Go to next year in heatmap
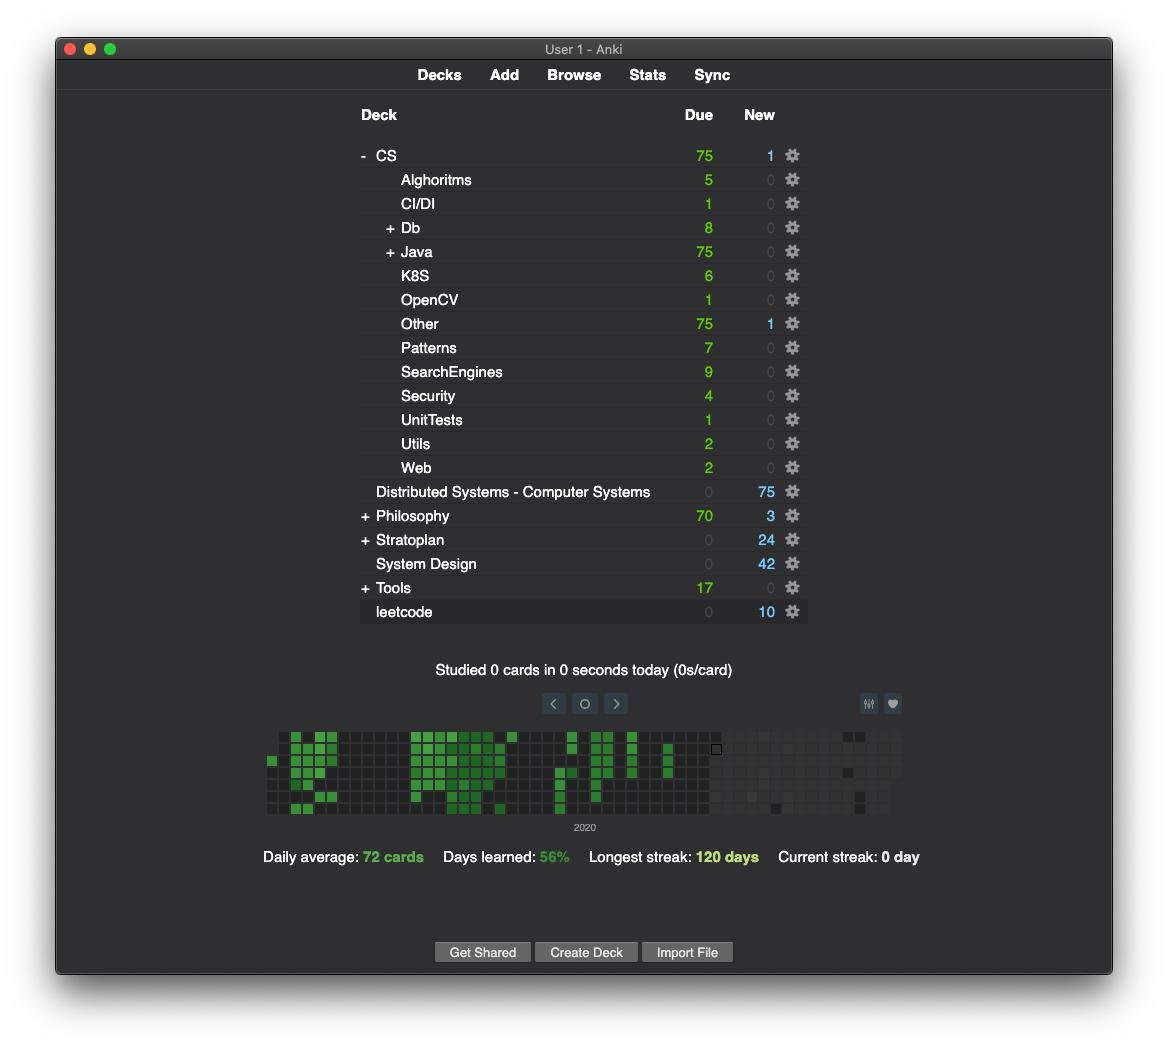Image resolution: width=1168 pixels, height=1048 pixels. [x=616, y=704]
